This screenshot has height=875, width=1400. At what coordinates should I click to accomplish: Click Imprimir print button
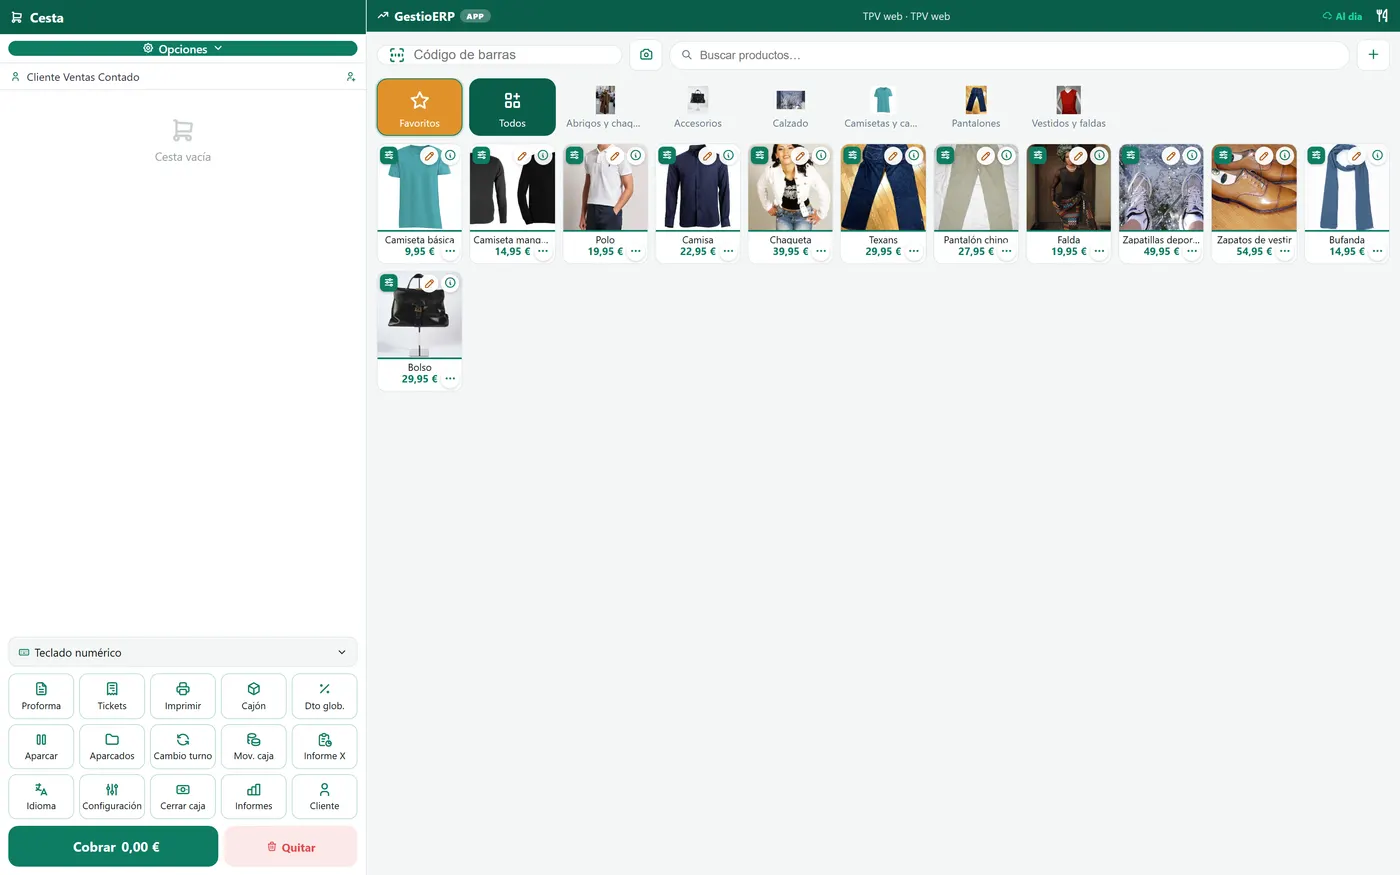tap(183, 696)
